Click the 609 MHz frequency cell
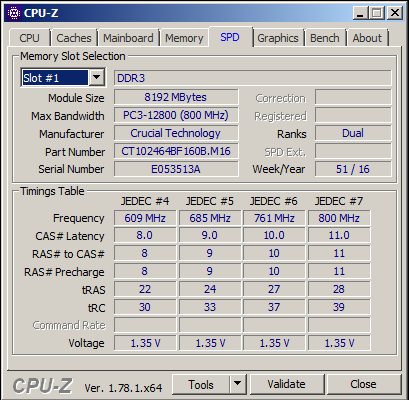This screenshot has width=409, height=400. [x=145, y=218]
